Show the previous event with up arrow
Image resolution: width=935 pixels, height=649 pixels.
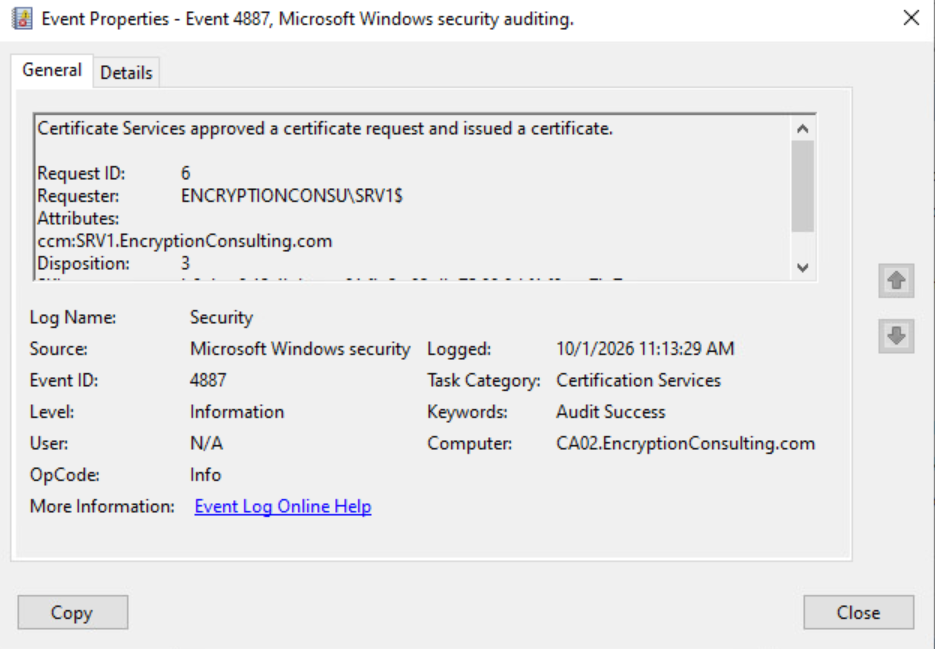[x=896, y=280]
